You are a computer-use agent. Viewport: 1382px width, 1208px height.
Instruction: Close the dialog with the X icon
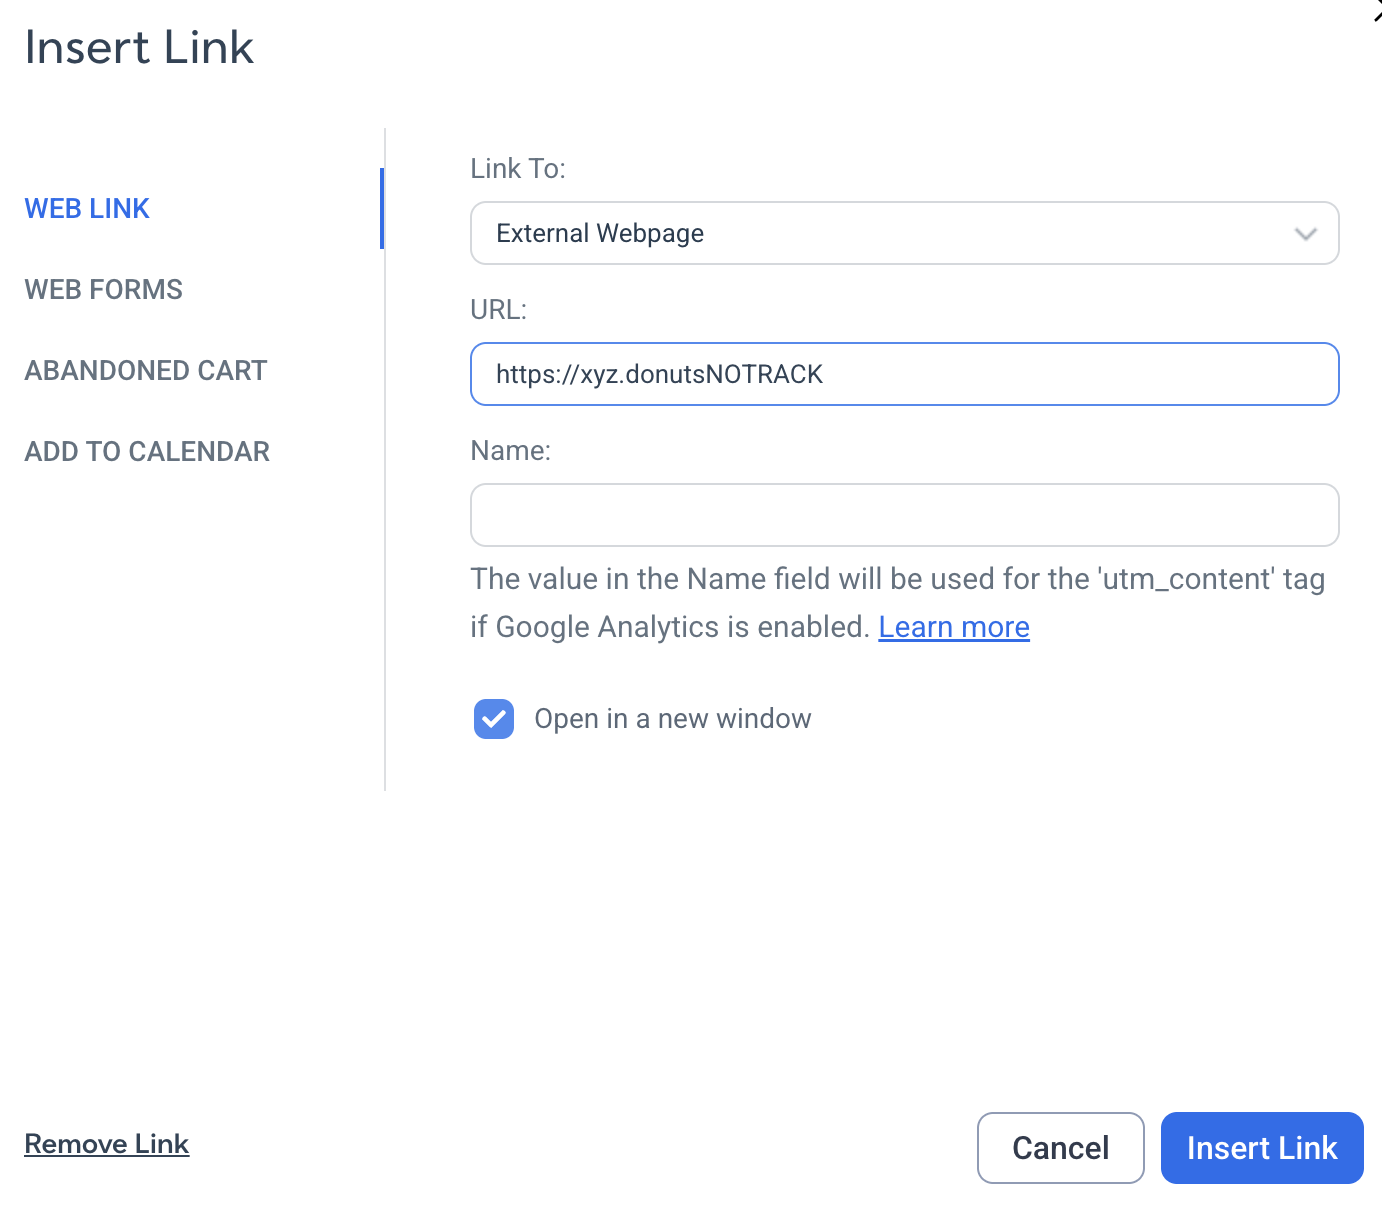click(1377, 12)
